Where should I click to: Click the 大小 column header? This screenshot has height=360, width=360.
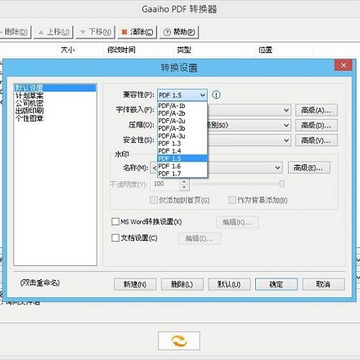[80, 50]
